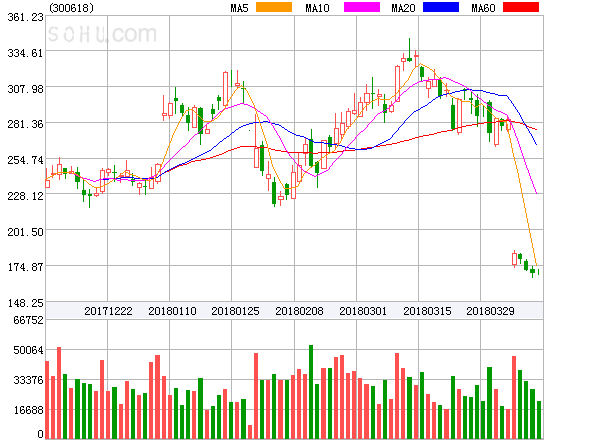Image resolution: width=600 pixels, height=440 pixels.
Task: Click the 174.87 price axis label
Action: pyautogui.click(x=25, y=267)
